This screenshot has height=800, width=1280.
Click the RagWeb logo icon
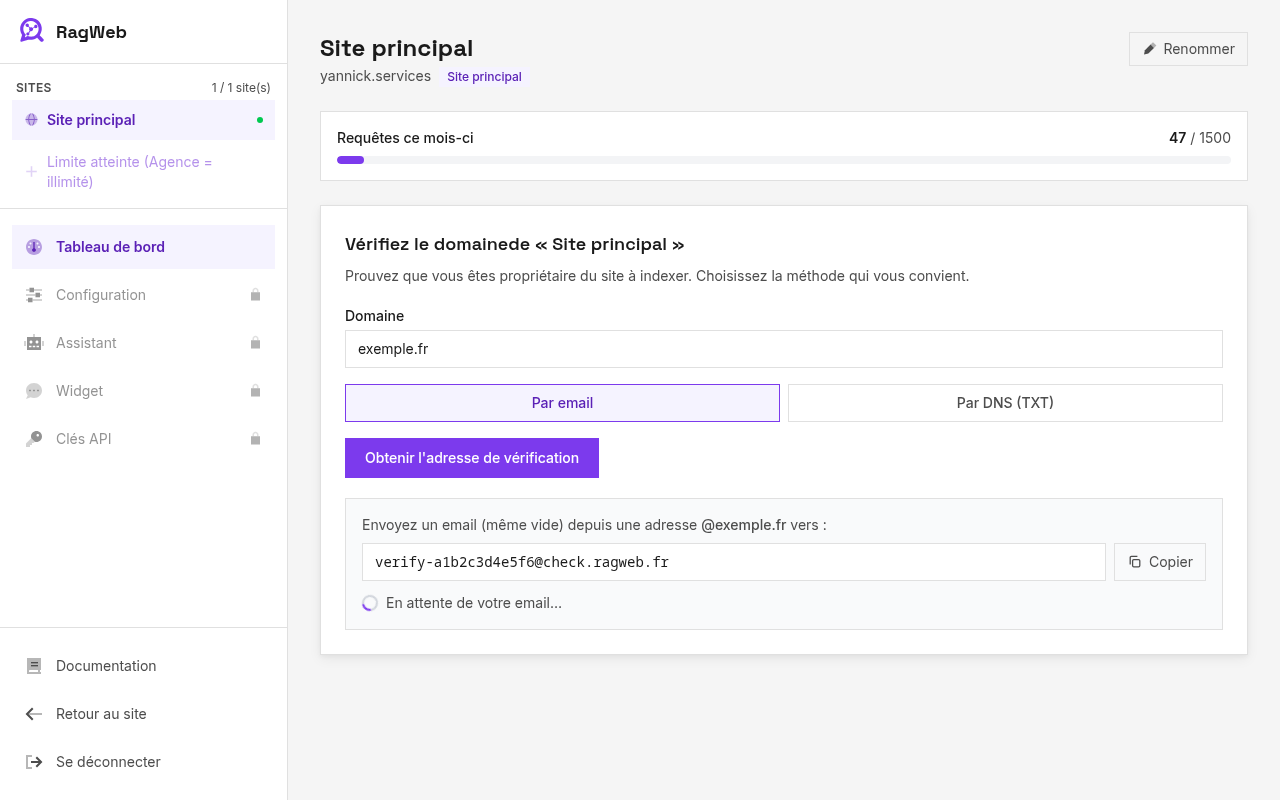32,31
